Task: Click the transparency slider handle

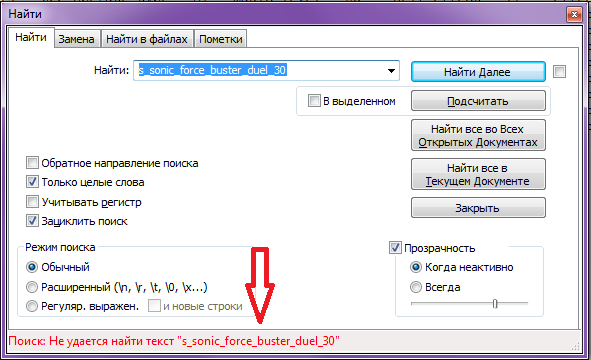Action: [495, 303]
